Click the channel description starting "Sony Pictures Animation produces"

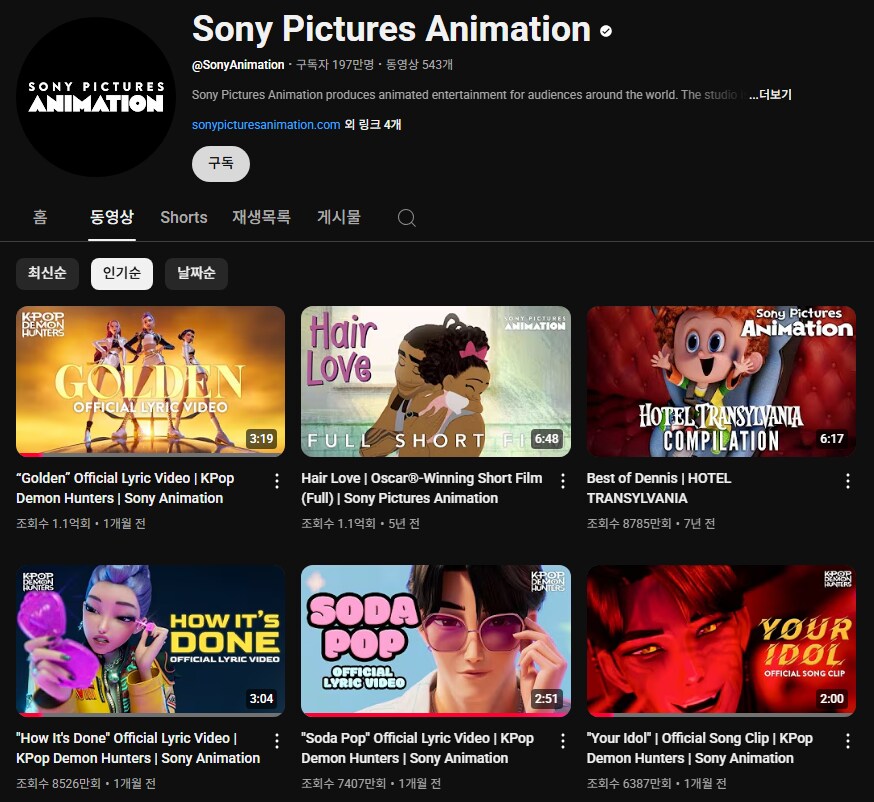pyautogui.click(x=467, y=95)
